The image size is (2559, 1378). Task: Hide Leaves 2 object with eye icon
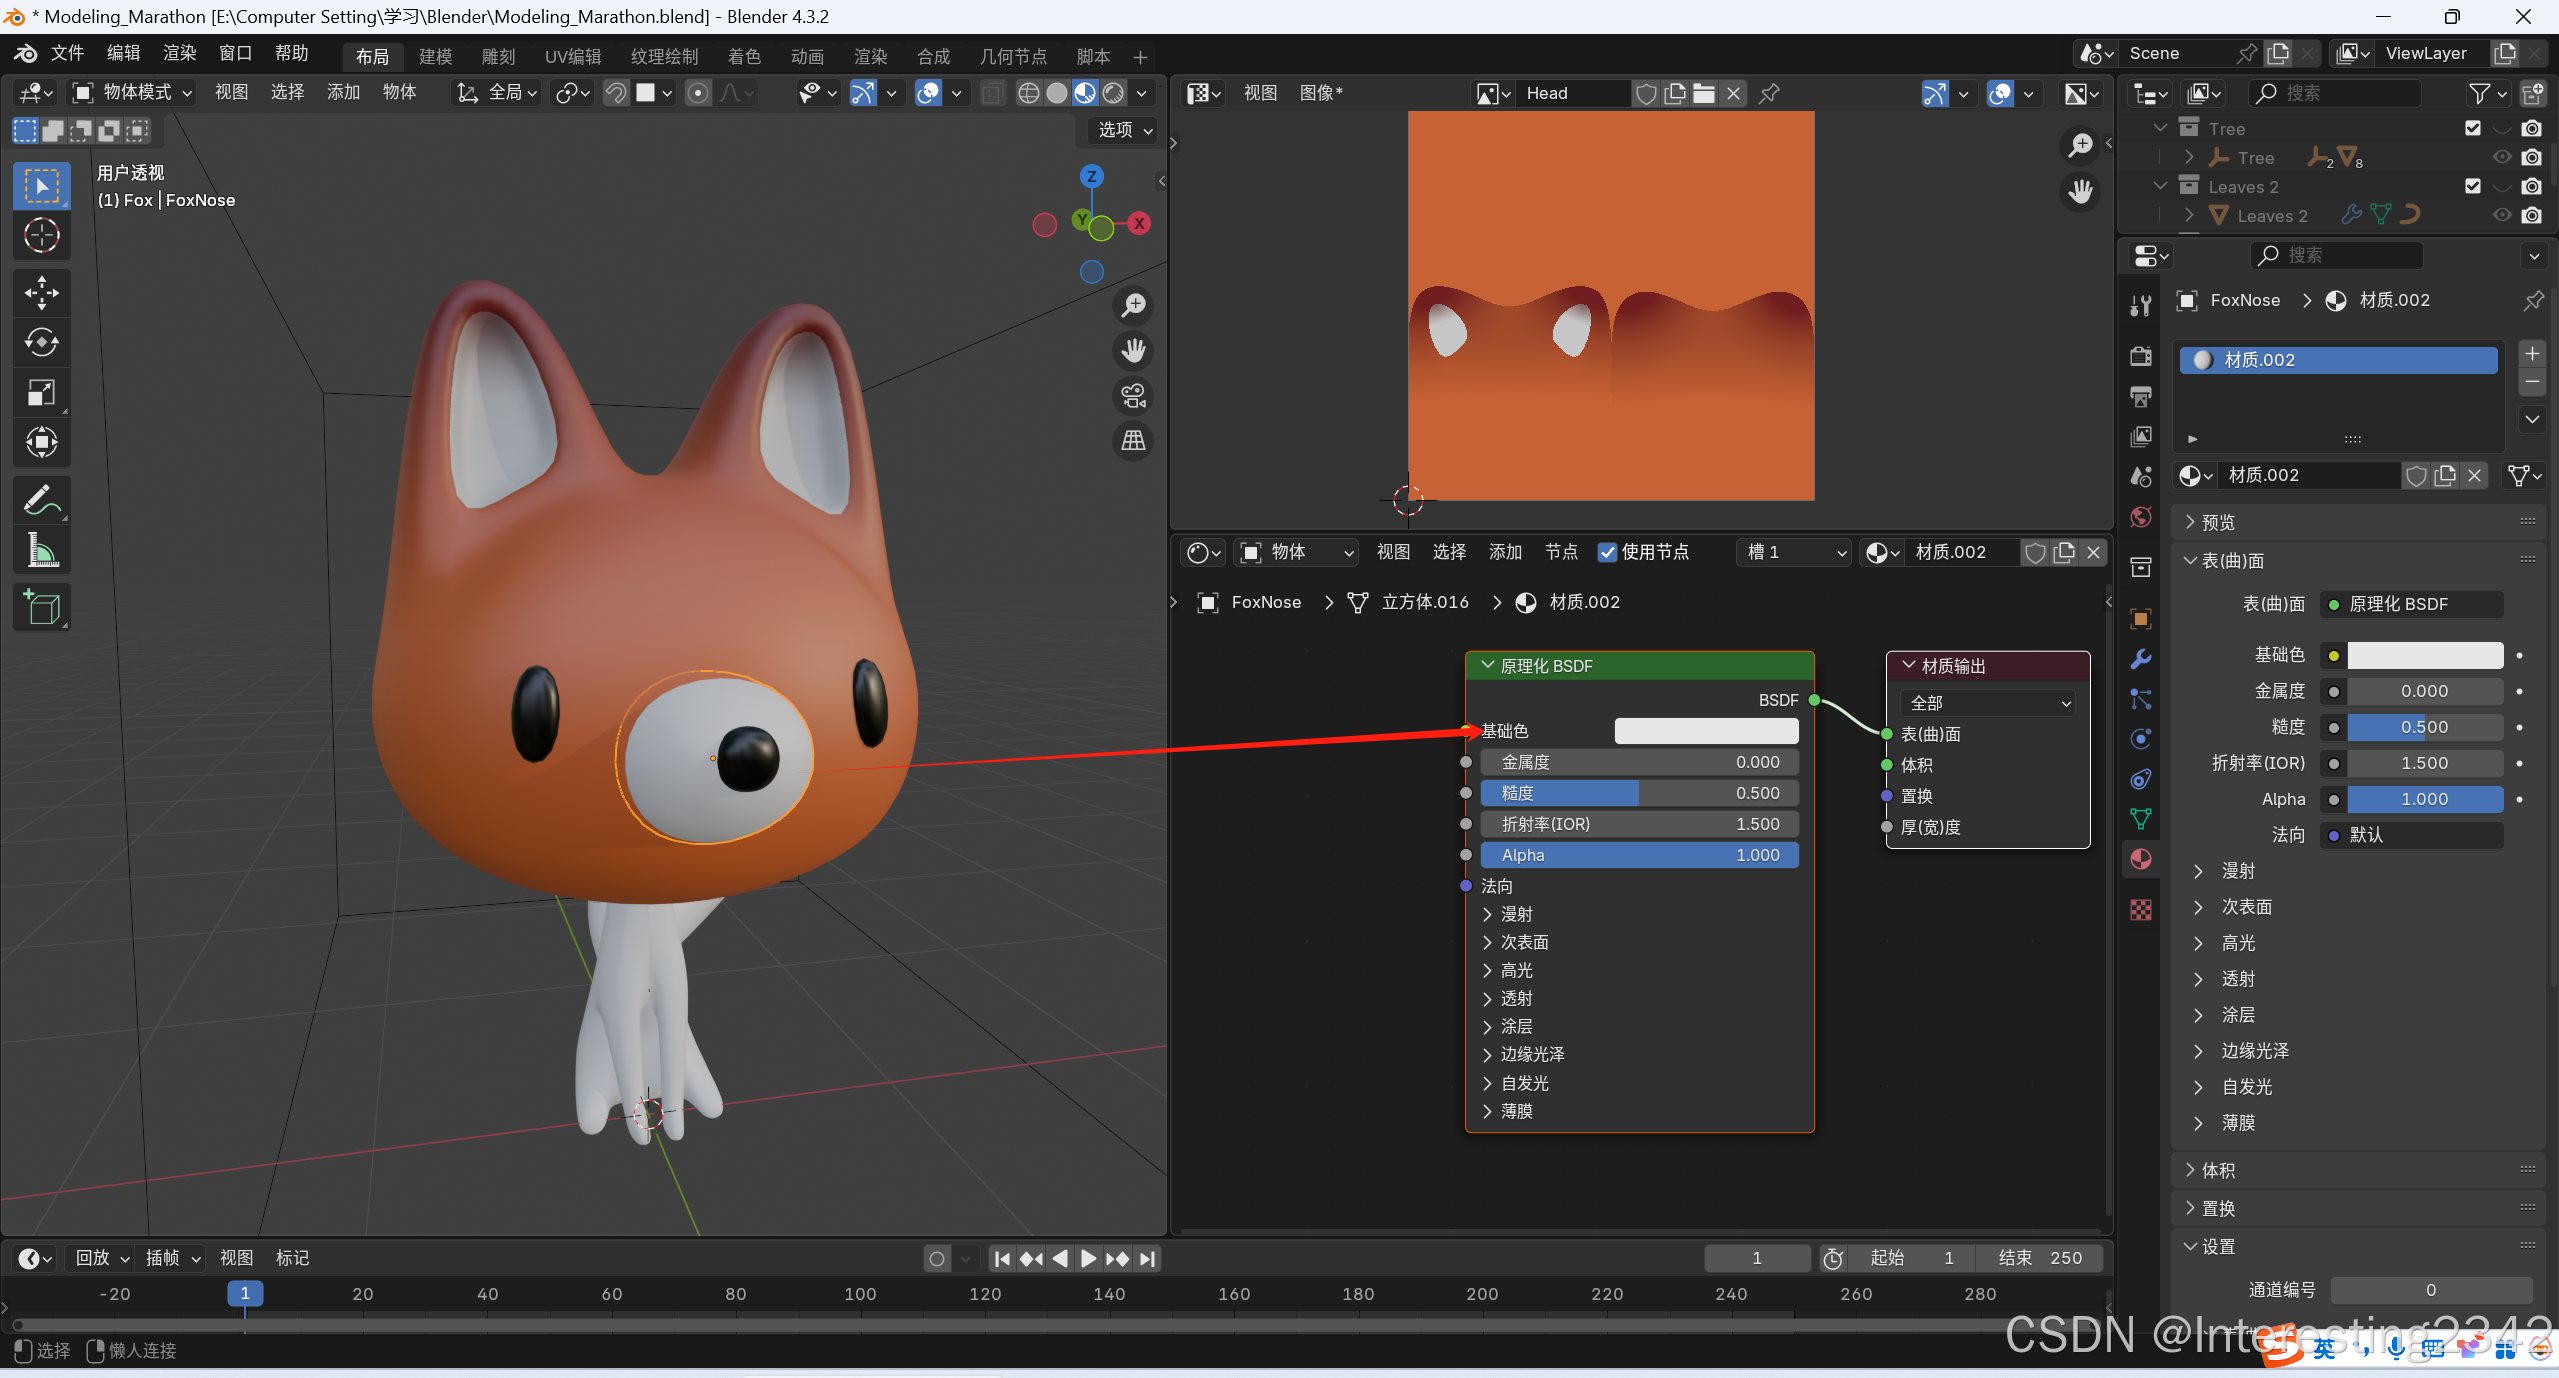click(x=2501, y=215)
